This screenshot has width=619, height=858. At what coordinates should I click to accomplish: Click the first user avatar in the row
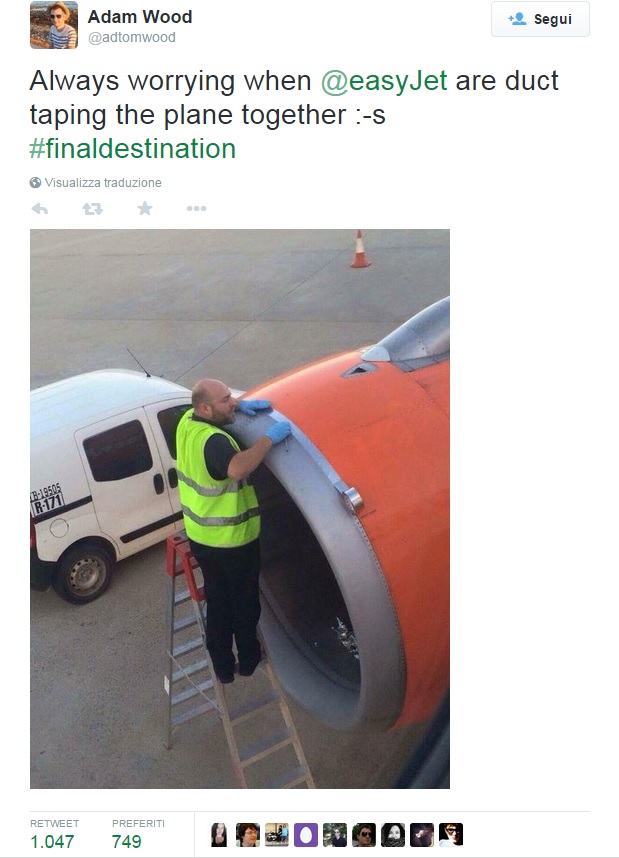coord(219,835)
